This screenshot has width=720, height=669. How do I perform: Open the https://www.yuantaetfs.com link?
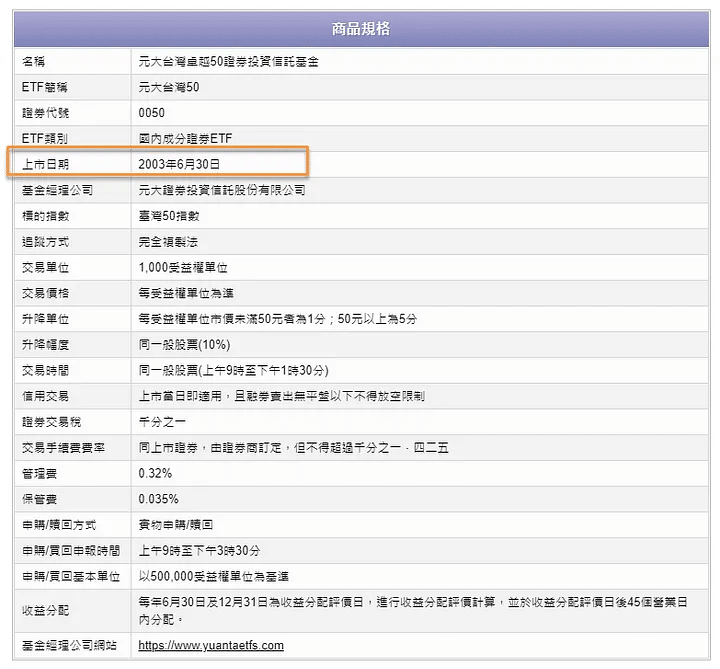click(x=211, y=645)
